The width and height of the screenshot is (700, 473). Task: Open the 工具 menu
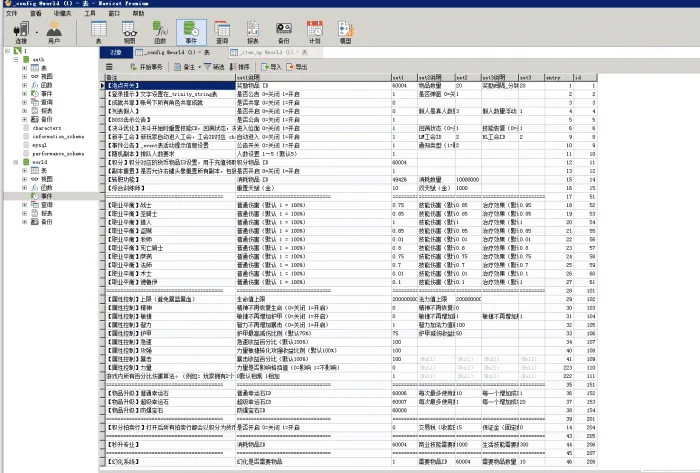90,13
